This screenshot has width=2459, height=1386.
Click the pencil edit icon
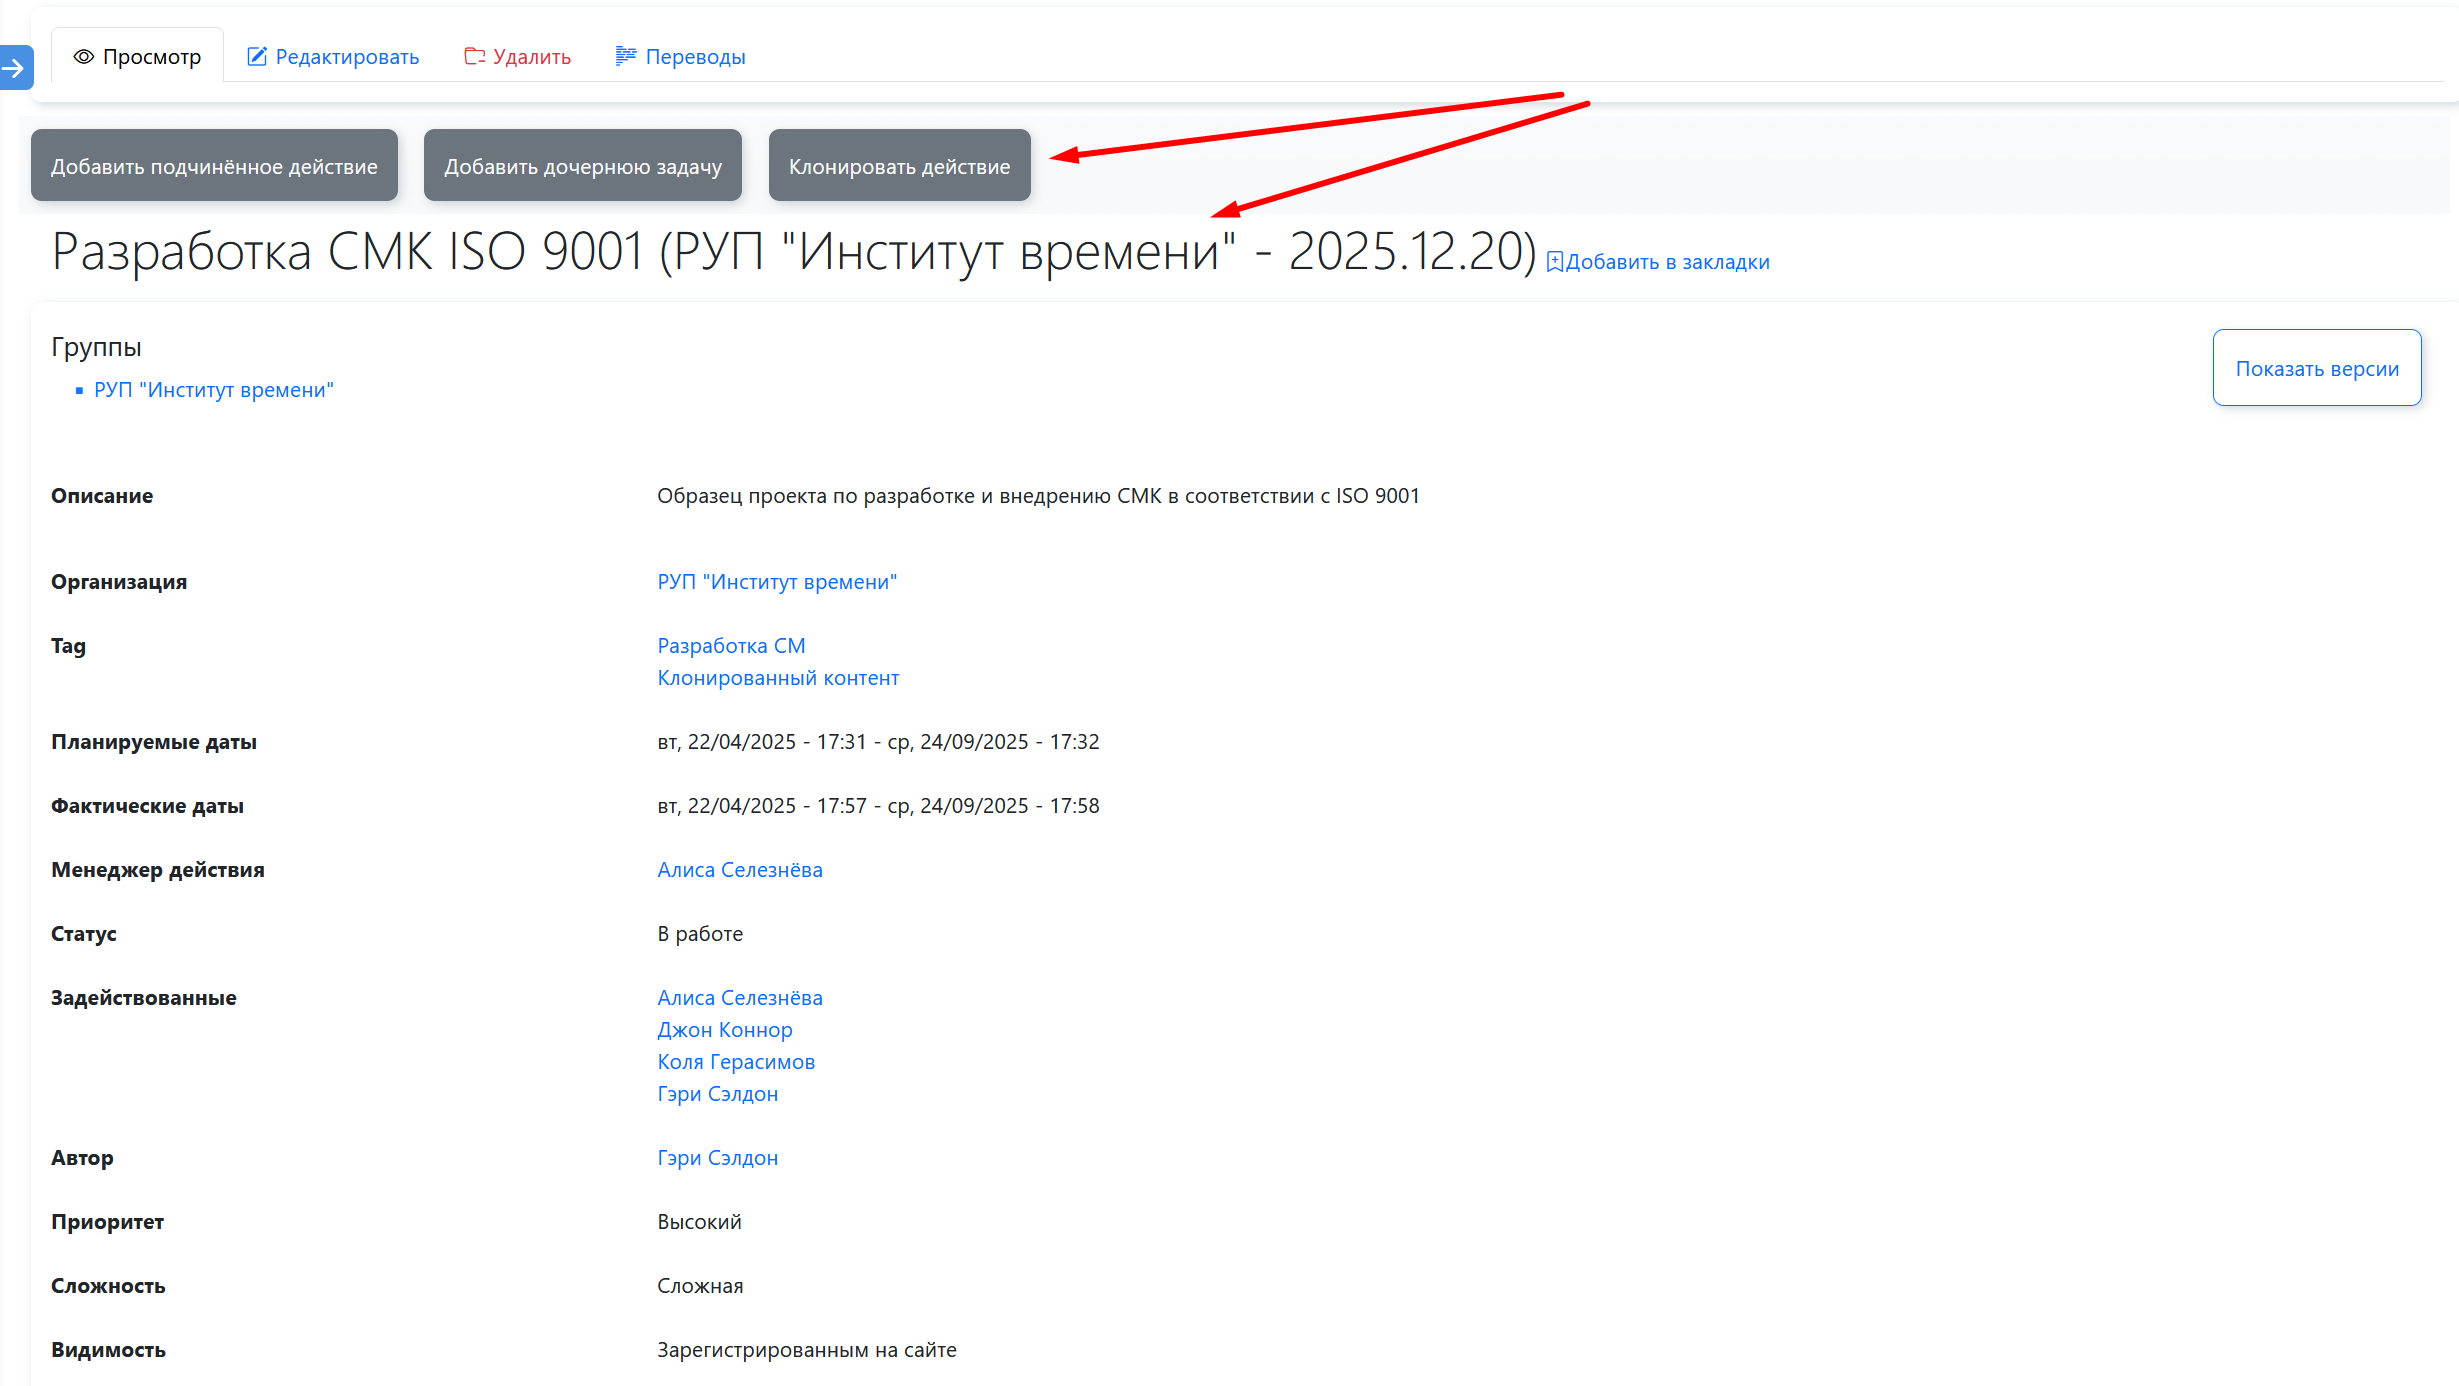257,57
